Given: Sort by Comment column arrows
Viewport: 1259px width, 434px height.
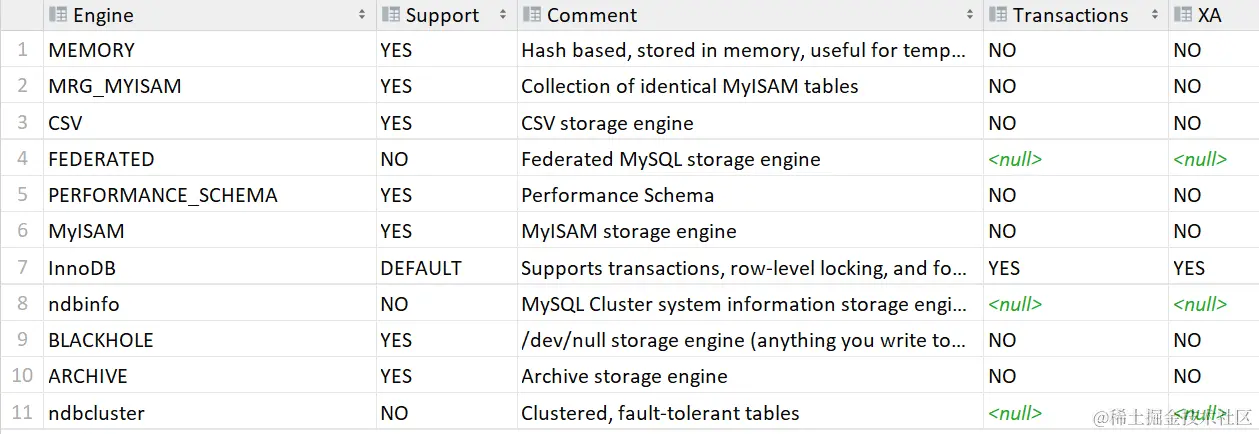Looking at the screenshot, I should (970, 15).
